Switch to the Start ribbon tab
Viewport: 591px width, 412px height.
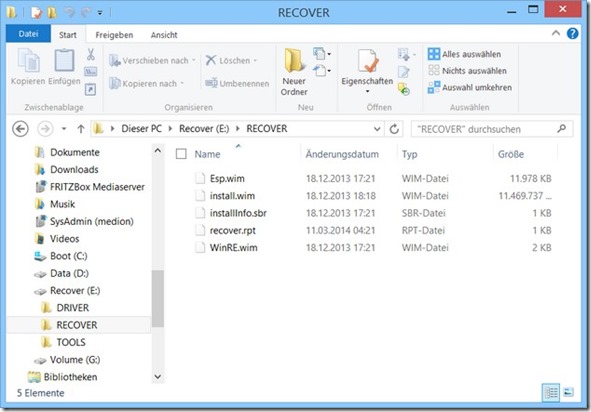click(68, 35)
